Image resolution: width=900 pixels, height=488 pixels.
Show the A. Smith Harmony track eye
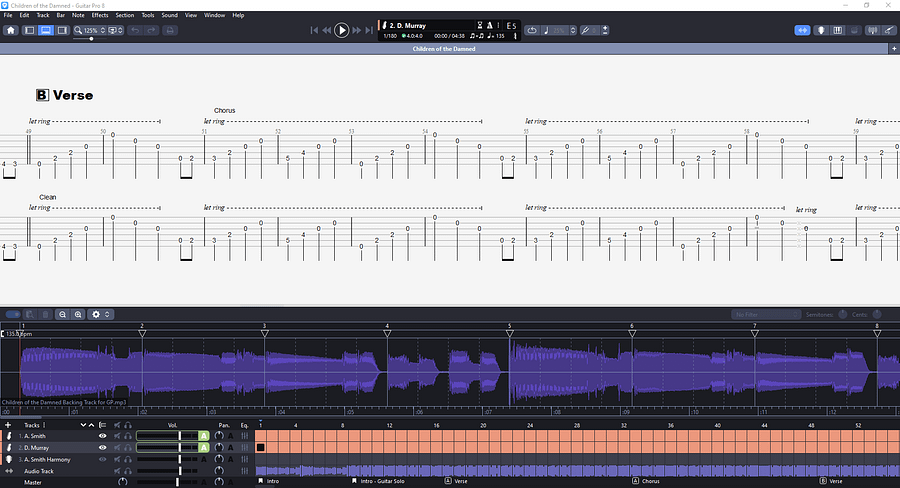click(102, 459)
